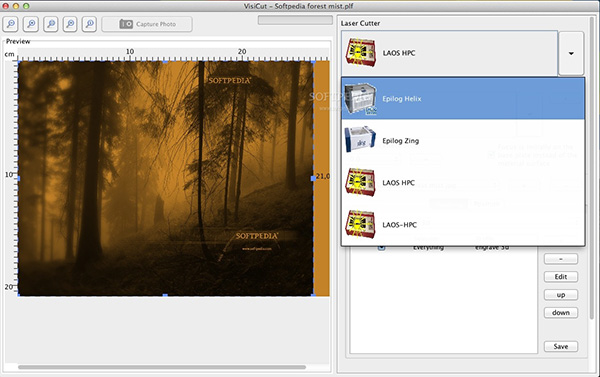Click the Laser Cutter combo box showing LAOS HPC
This screenshot has width=600, height=377.
[x=450, y=53]
